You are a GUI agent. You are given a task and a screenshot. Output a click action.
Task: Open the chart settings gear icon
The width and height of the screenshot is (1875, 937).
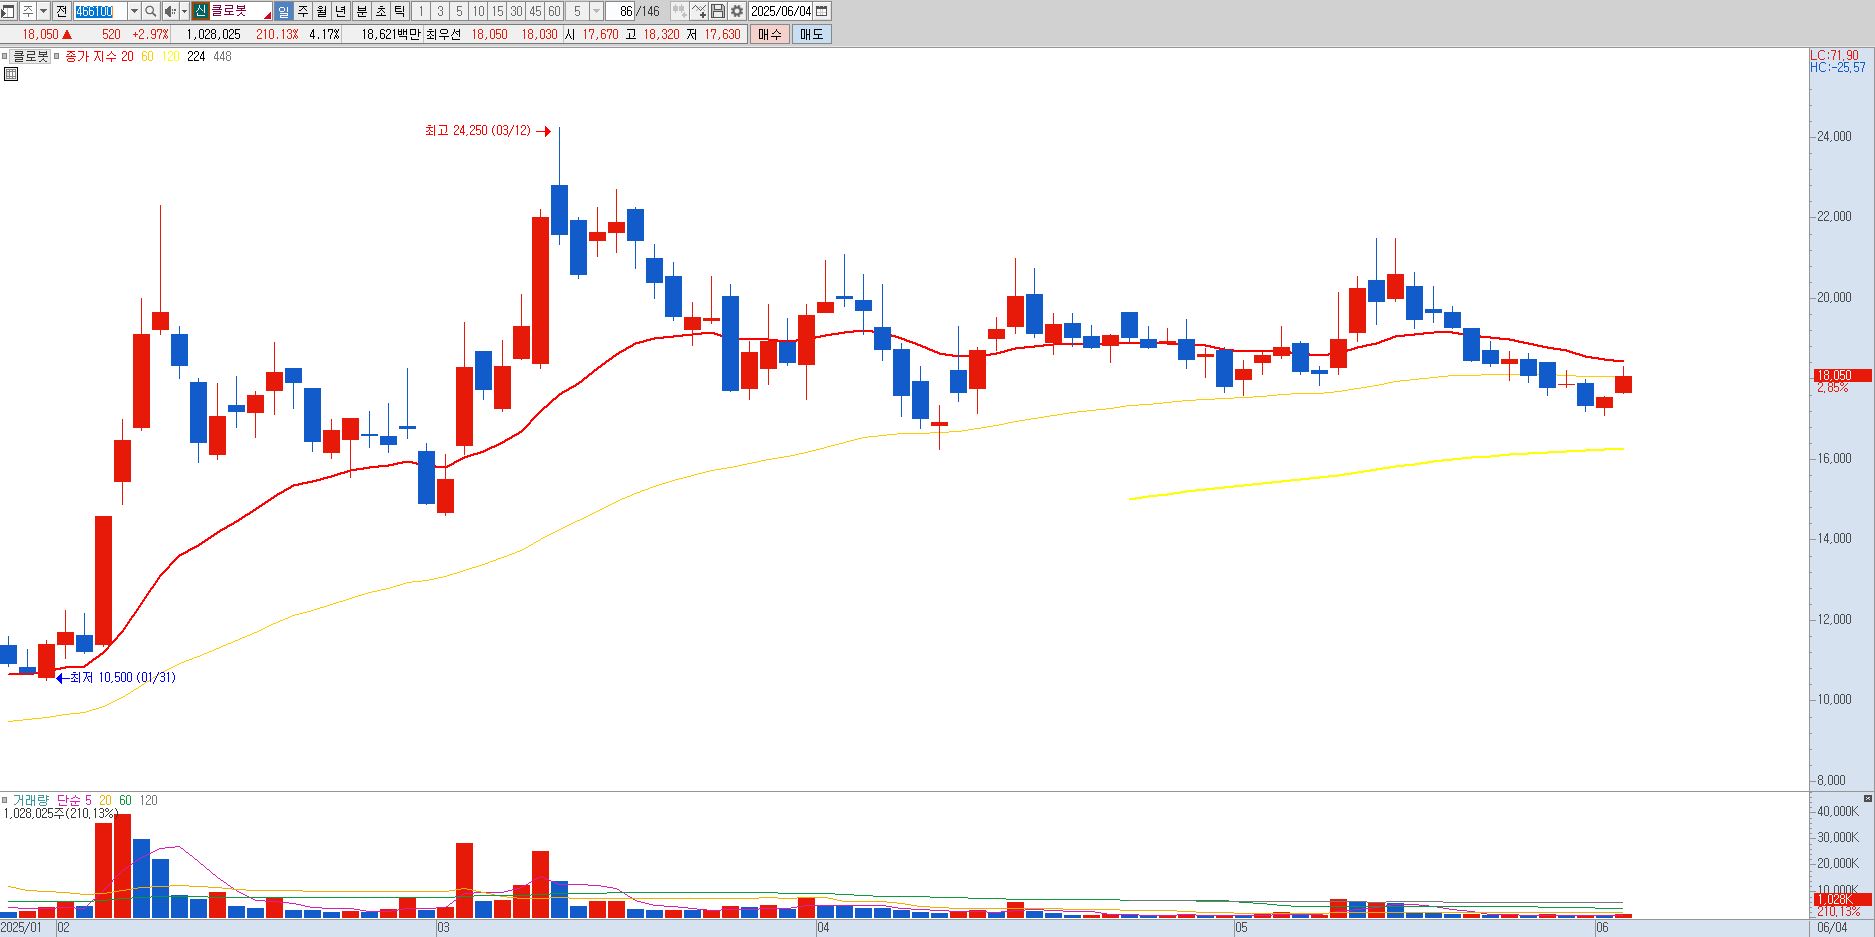pos(737,11)
